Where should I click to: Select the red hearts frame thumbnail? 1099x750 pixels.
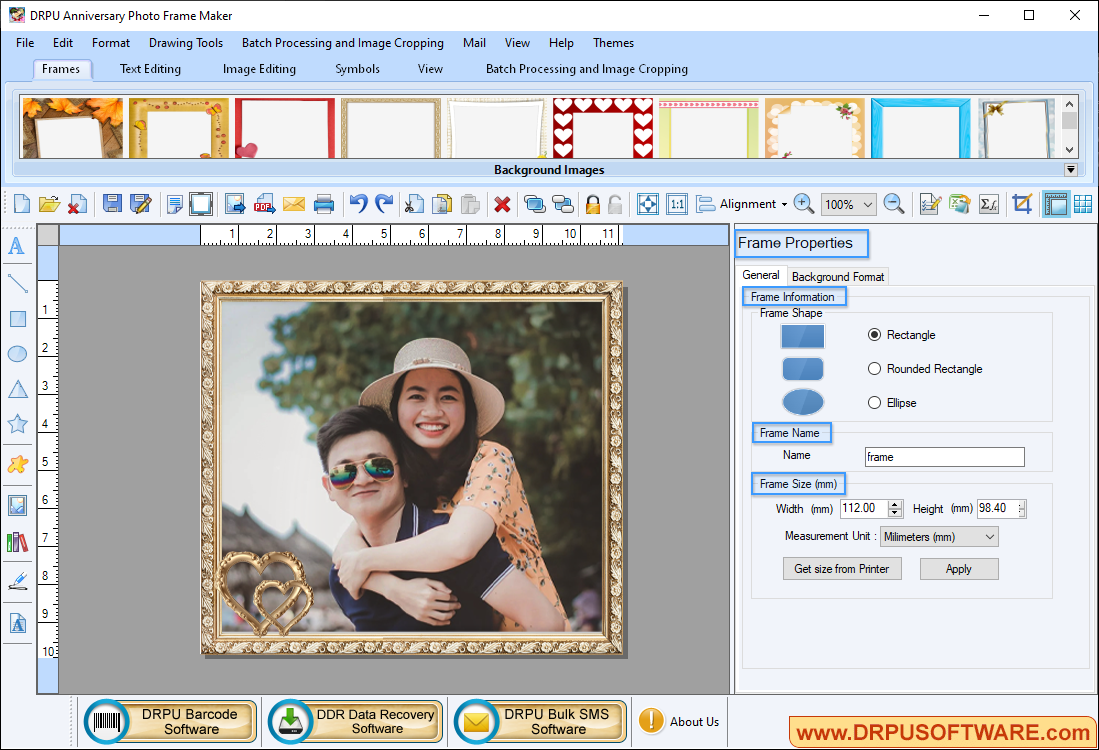tap(603, 128)
